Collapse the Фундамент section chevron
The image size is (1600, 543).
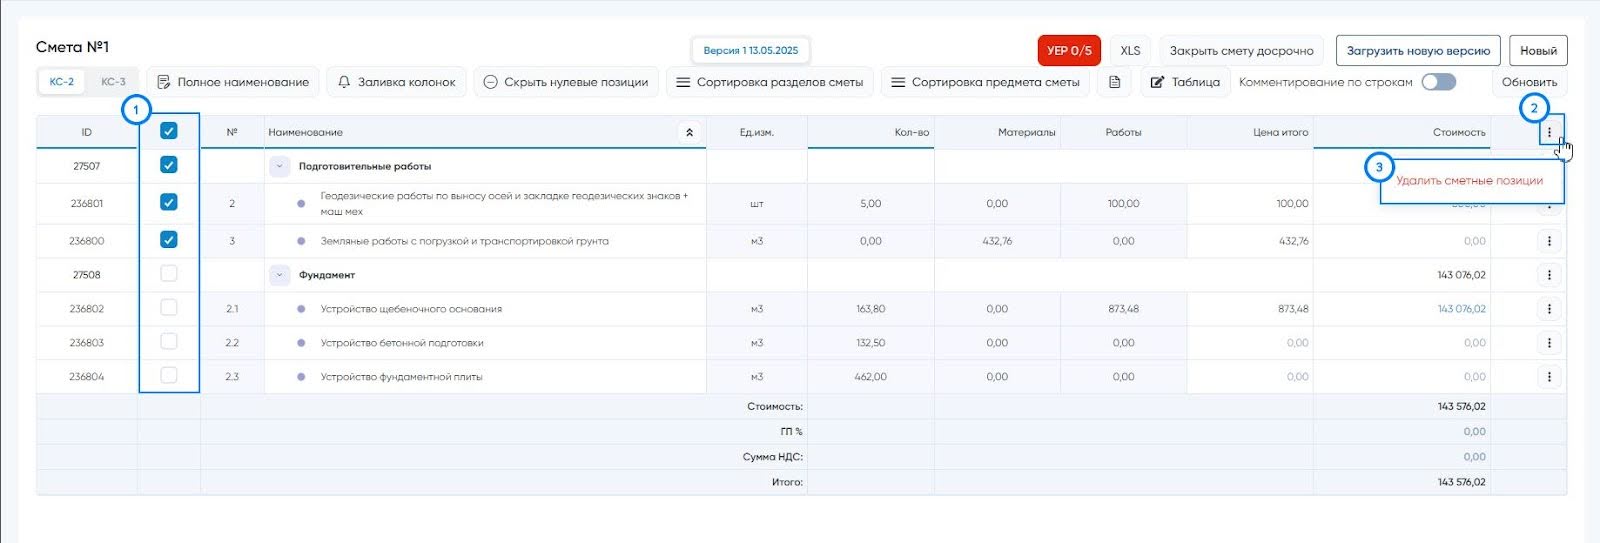pos(280,275)
